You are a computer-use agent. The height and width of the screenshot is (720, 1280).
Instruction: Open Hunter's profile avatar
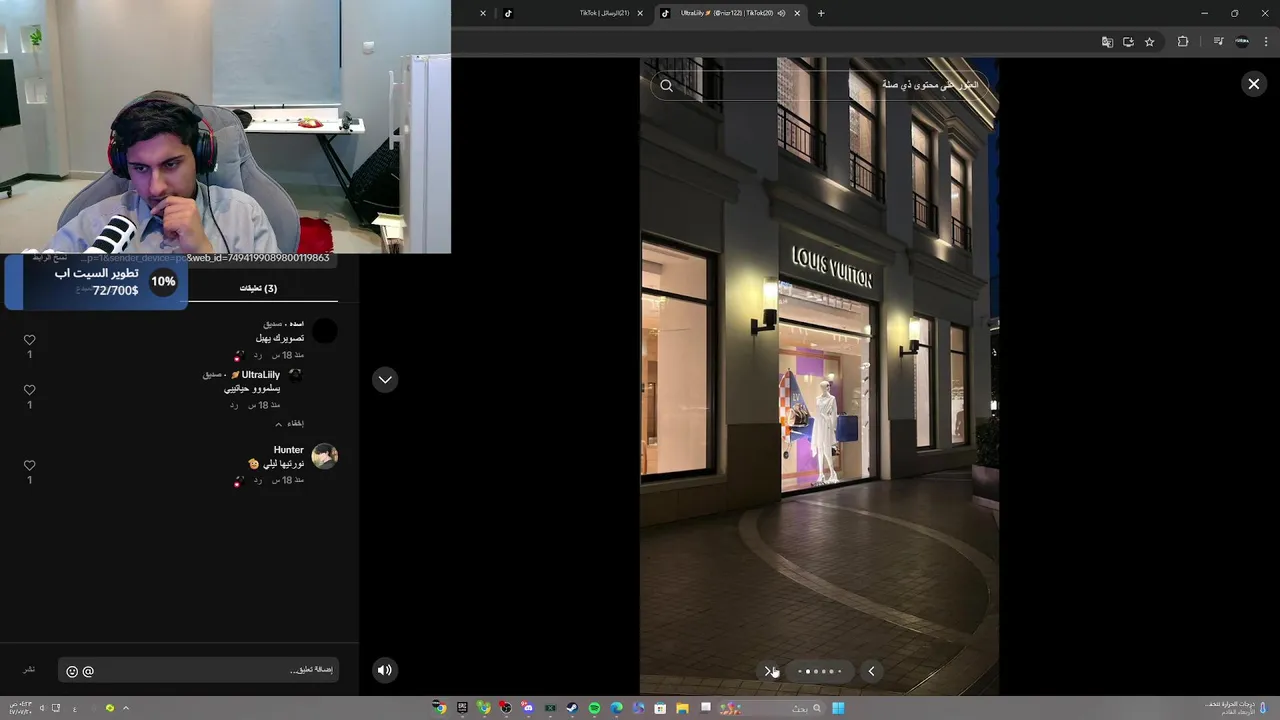pos(324,456)
